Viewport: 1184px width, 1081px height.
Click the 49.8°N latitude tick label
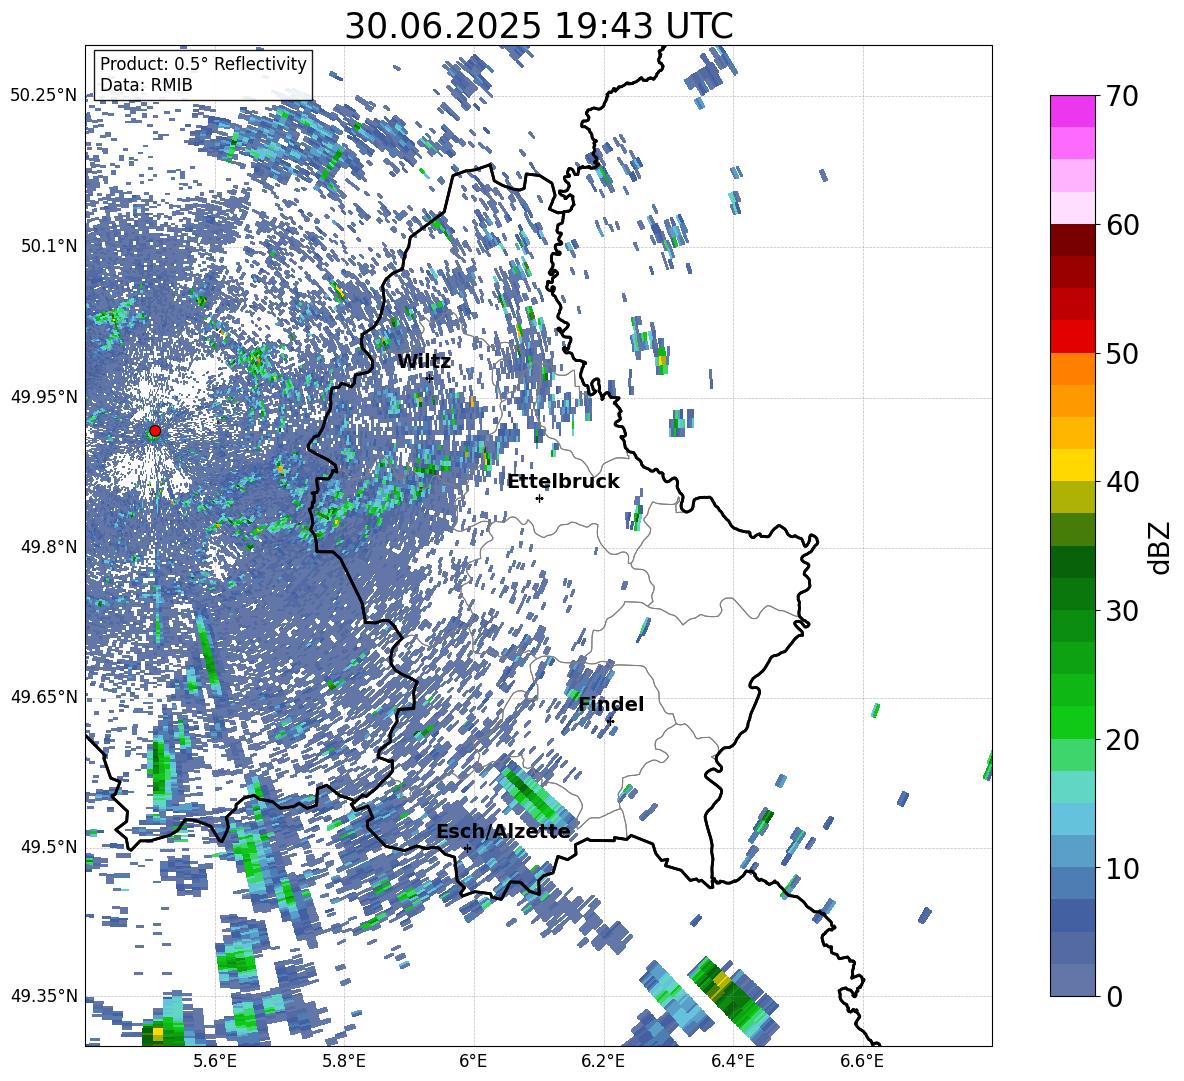[49, 547]
